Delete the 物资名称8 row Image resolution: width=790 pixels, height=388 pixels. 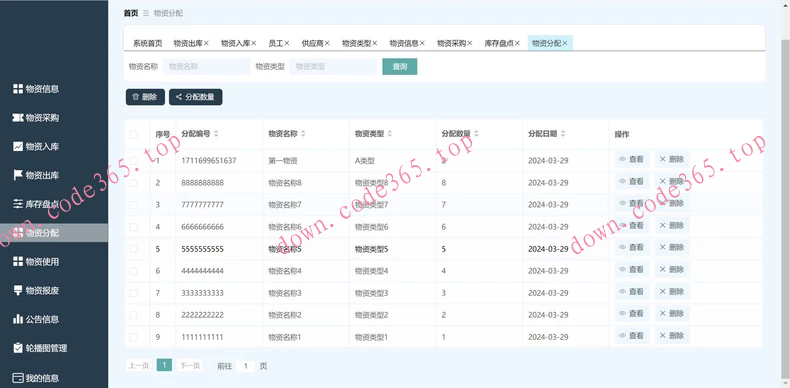(672, 181)
